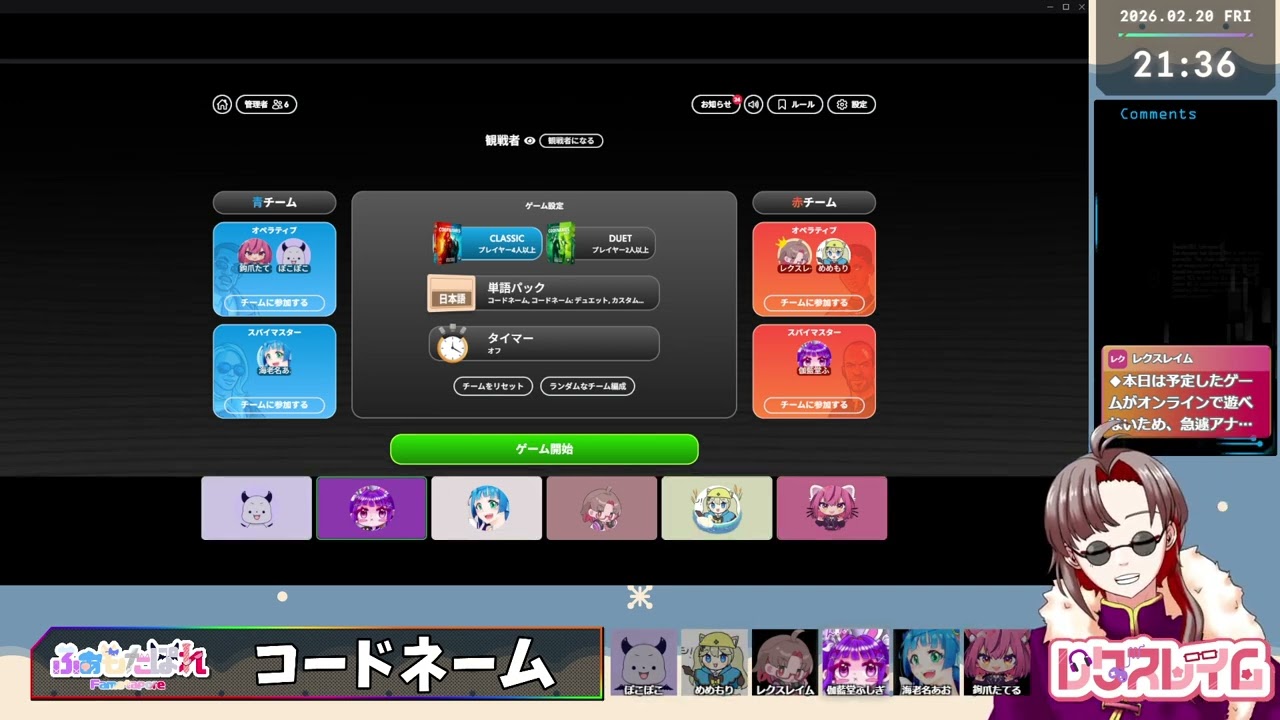Click レクスレ avatar in red operatives
The image size is (1280, 720).
pos(794,252)
